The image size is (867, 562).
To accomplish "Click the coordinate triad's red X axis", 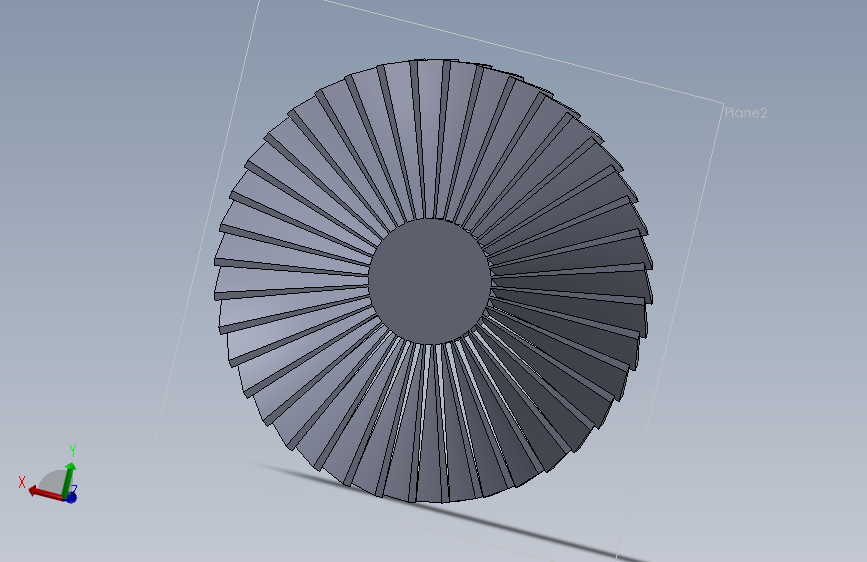I will (45, 493).
